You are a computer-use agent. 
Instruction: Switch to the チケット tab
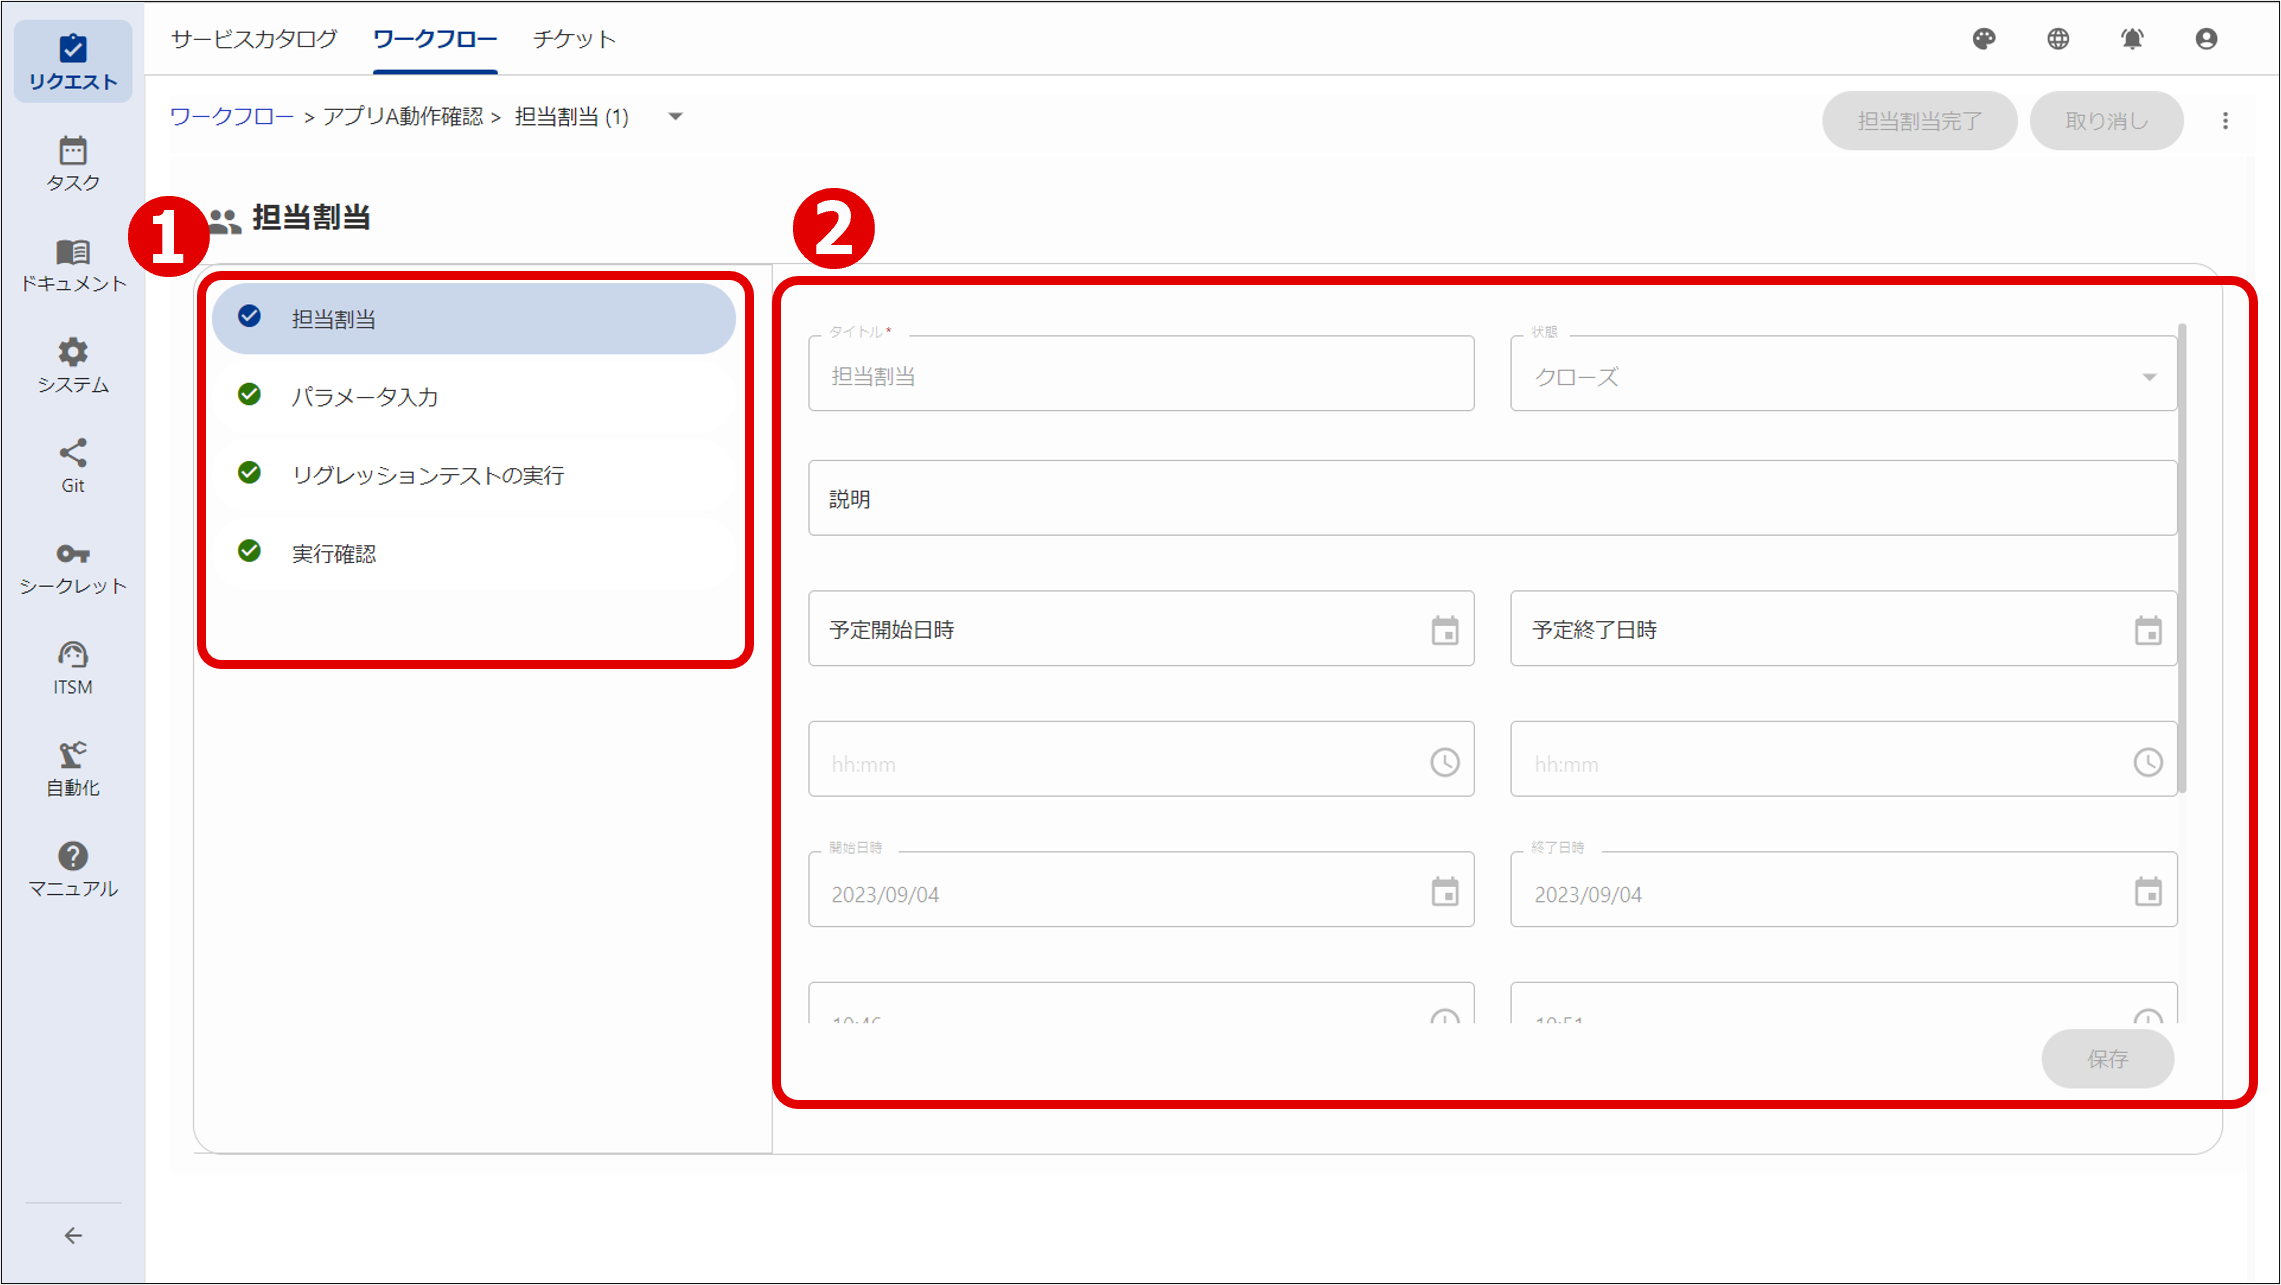pyautogui.click(x=574, y=39)
